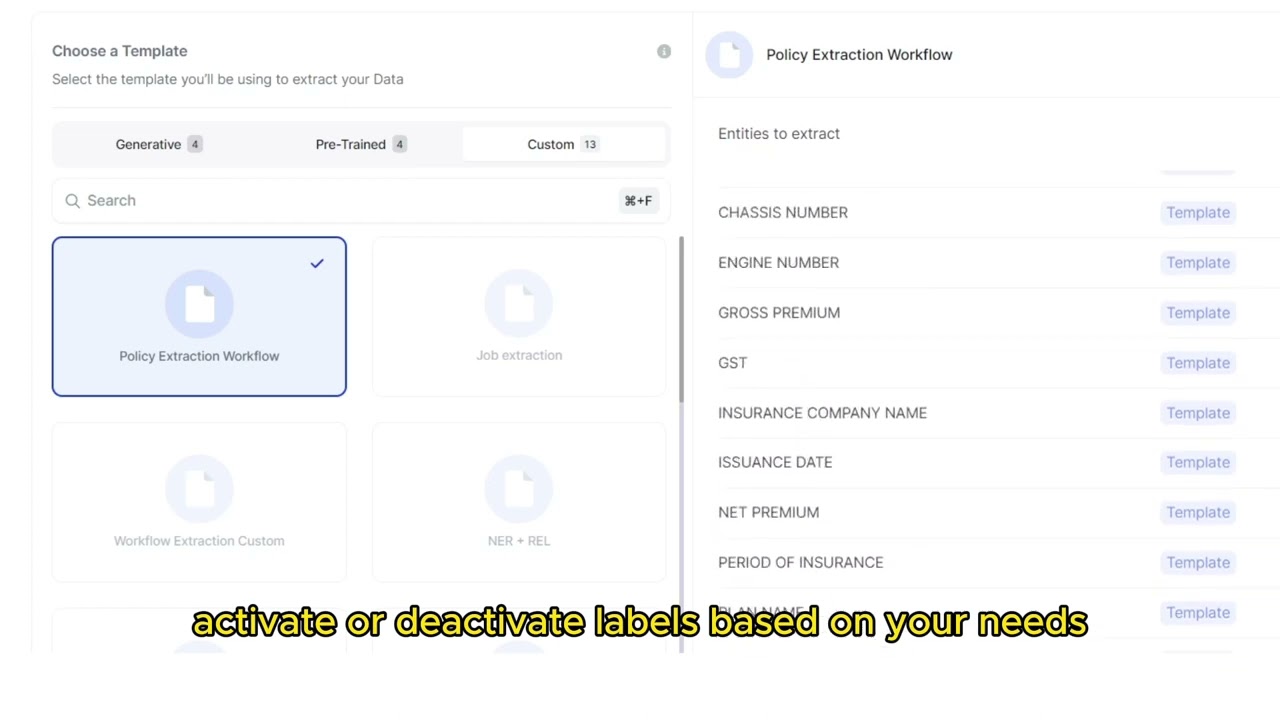This screenshot has height=720, width=1280.
Task: Click the template list scrollbar
Action: 682,320
